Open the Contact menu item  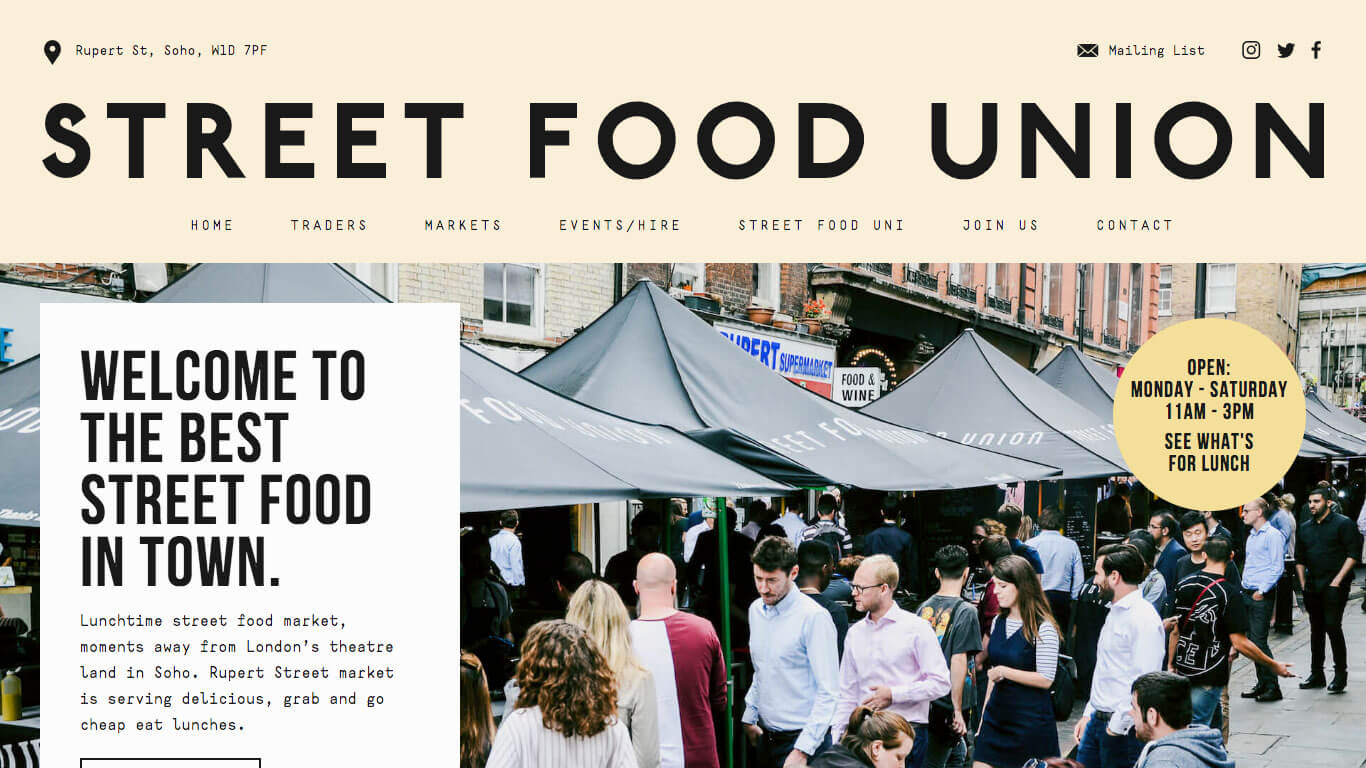coord(1134,225)
